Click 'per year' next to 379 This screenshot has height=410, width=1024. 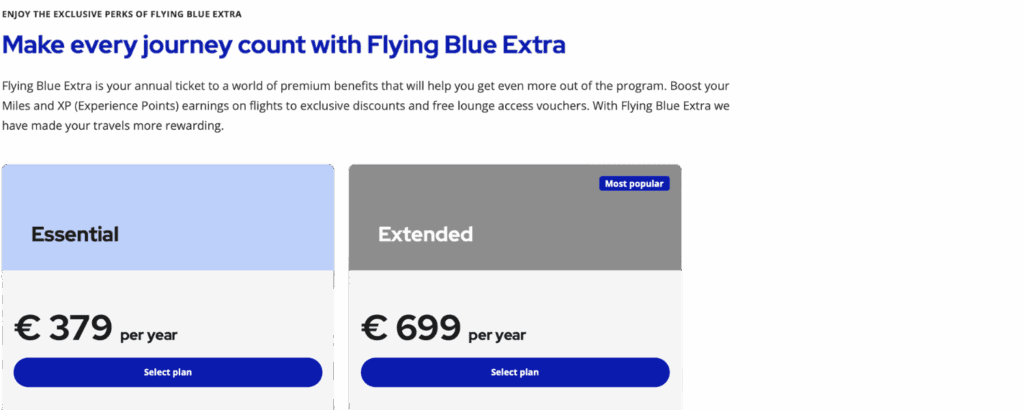tap(148, 335)
